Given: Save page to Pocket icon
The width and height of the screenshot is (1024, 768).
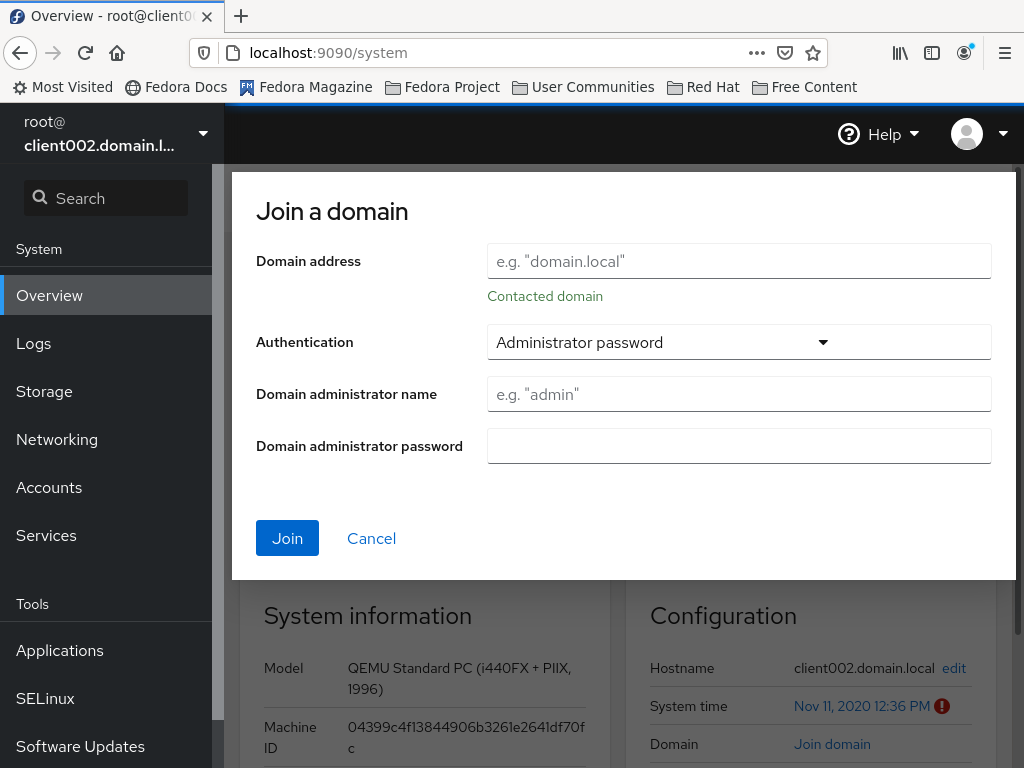Looking at the screenshot, I should pos(784,53).
